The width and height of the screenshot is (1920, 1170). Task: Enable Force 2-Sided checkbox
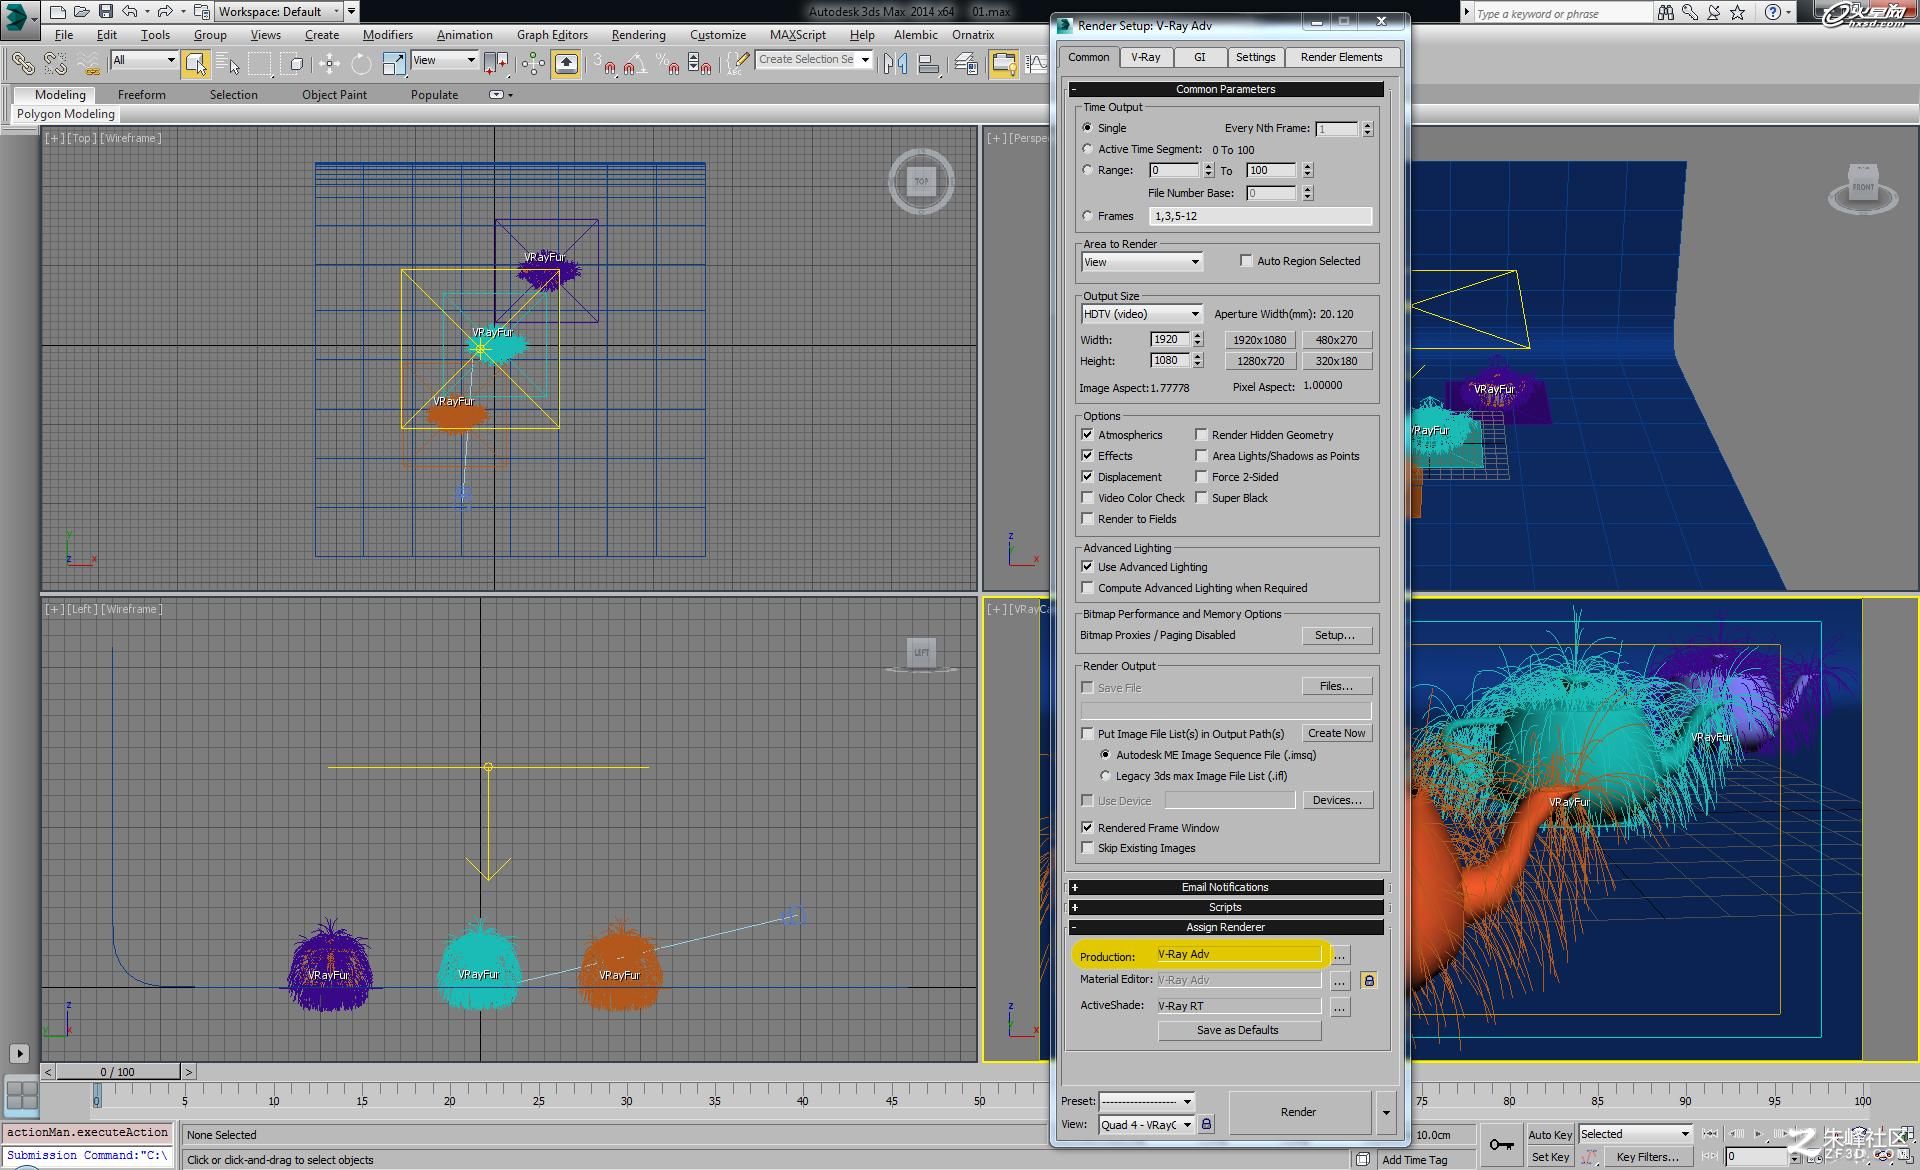1201,477
